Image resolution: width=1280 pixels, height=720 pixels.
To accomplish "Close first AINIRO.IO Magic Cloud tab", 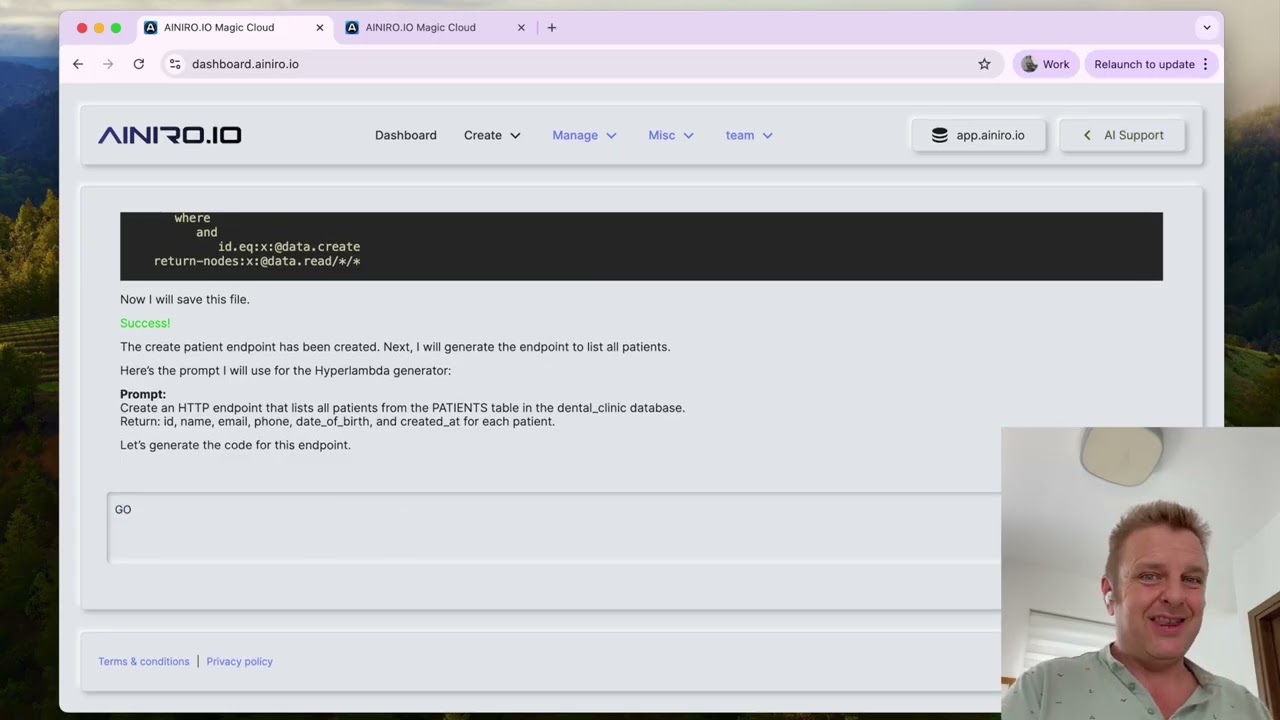I will click(320, 28).
